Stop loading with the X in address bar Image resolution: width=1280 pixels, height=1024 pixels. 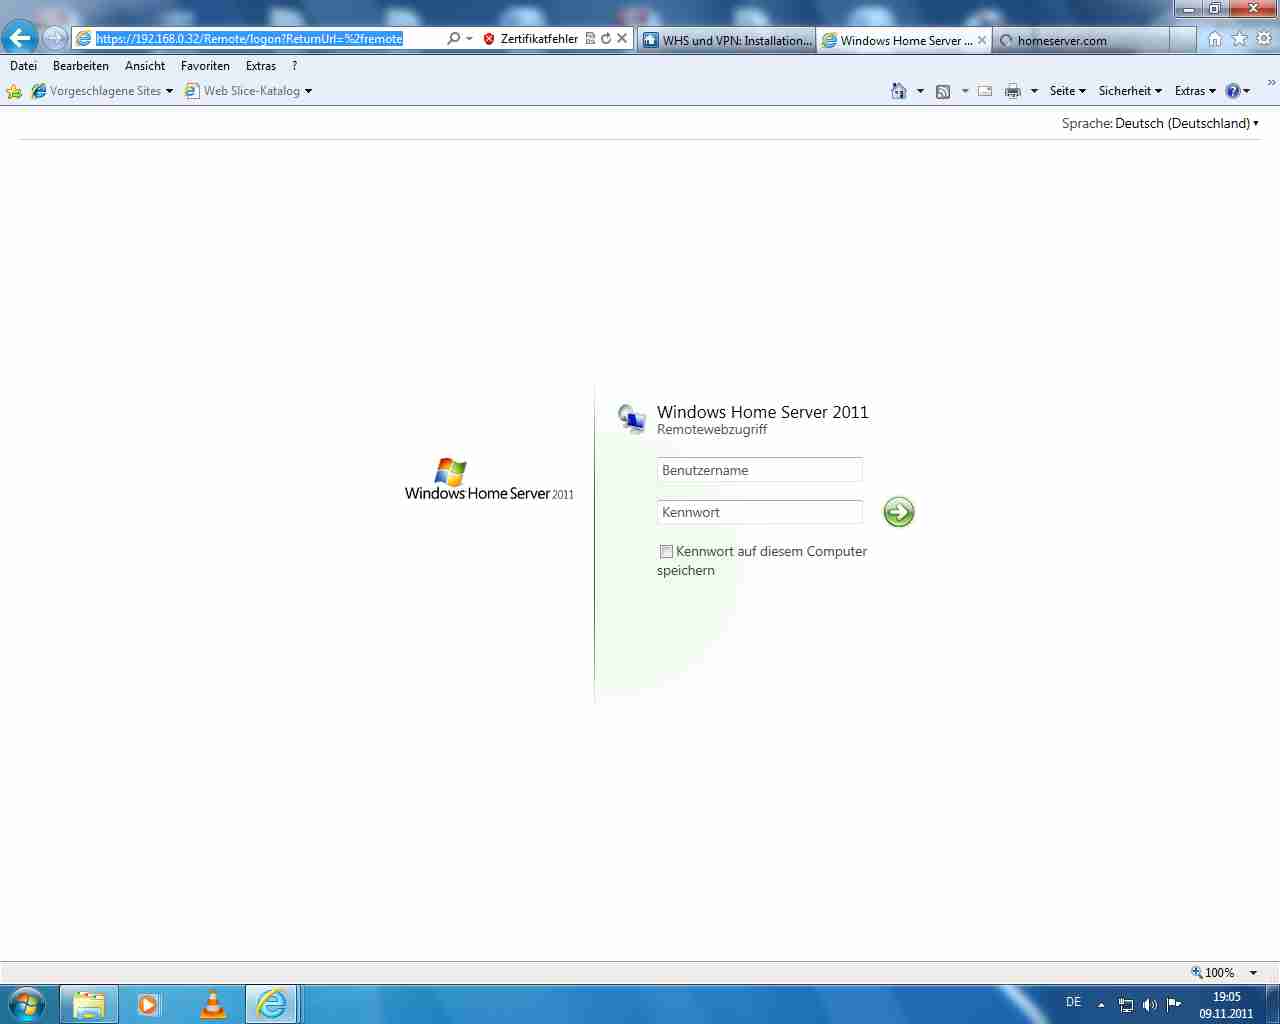(x=622, y=38)
